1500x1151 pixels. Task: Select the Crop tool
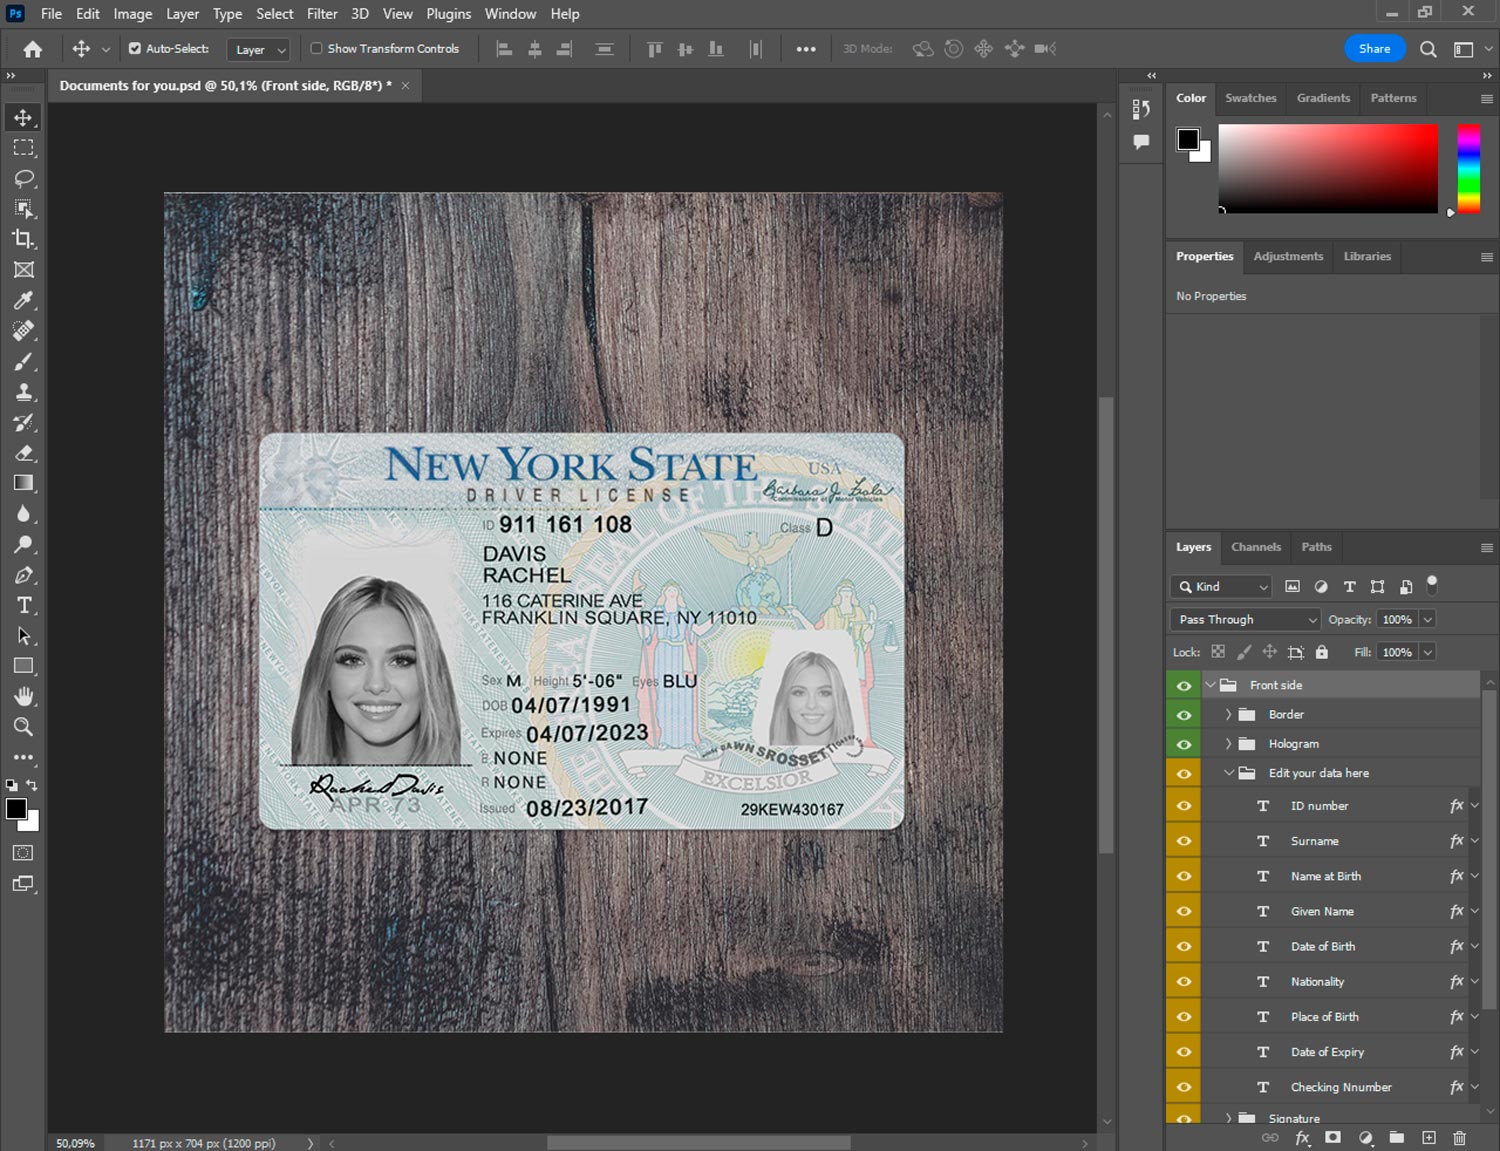click(23, 239)
